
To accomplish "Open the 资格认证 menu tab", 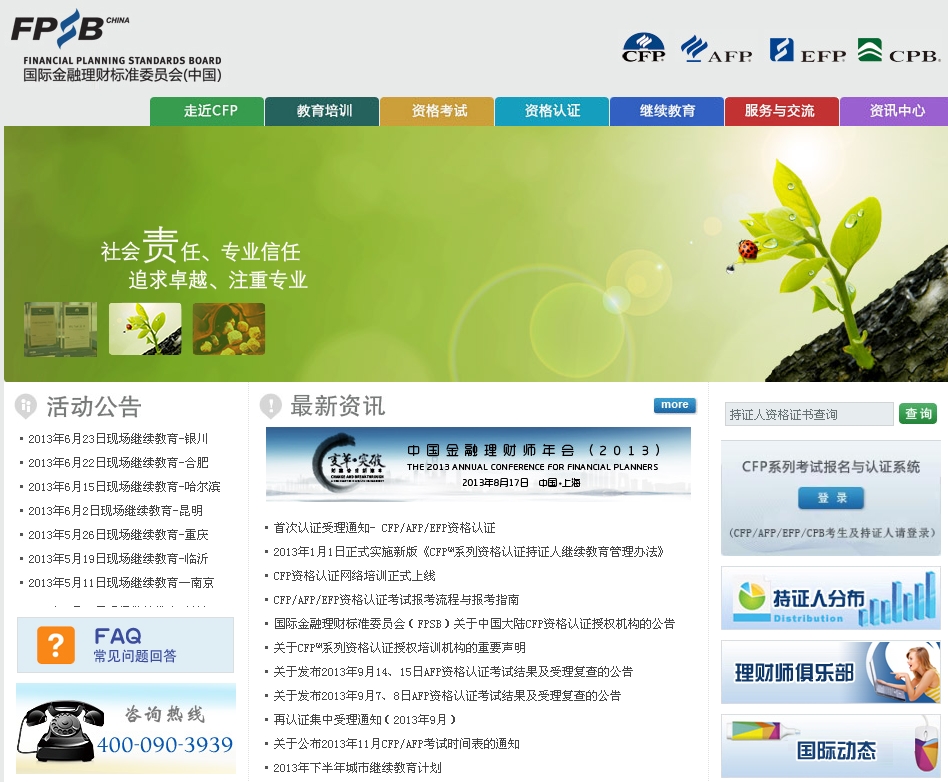I will pos(552,111).
